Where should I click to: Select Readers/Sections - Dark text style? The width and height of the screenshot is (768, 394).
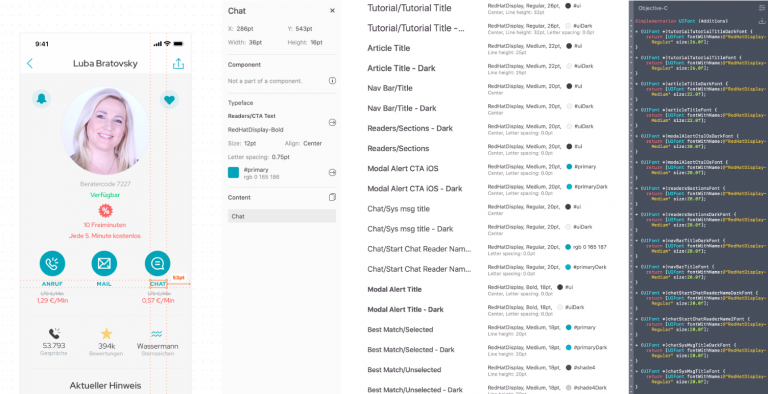(x=410, y=128)
